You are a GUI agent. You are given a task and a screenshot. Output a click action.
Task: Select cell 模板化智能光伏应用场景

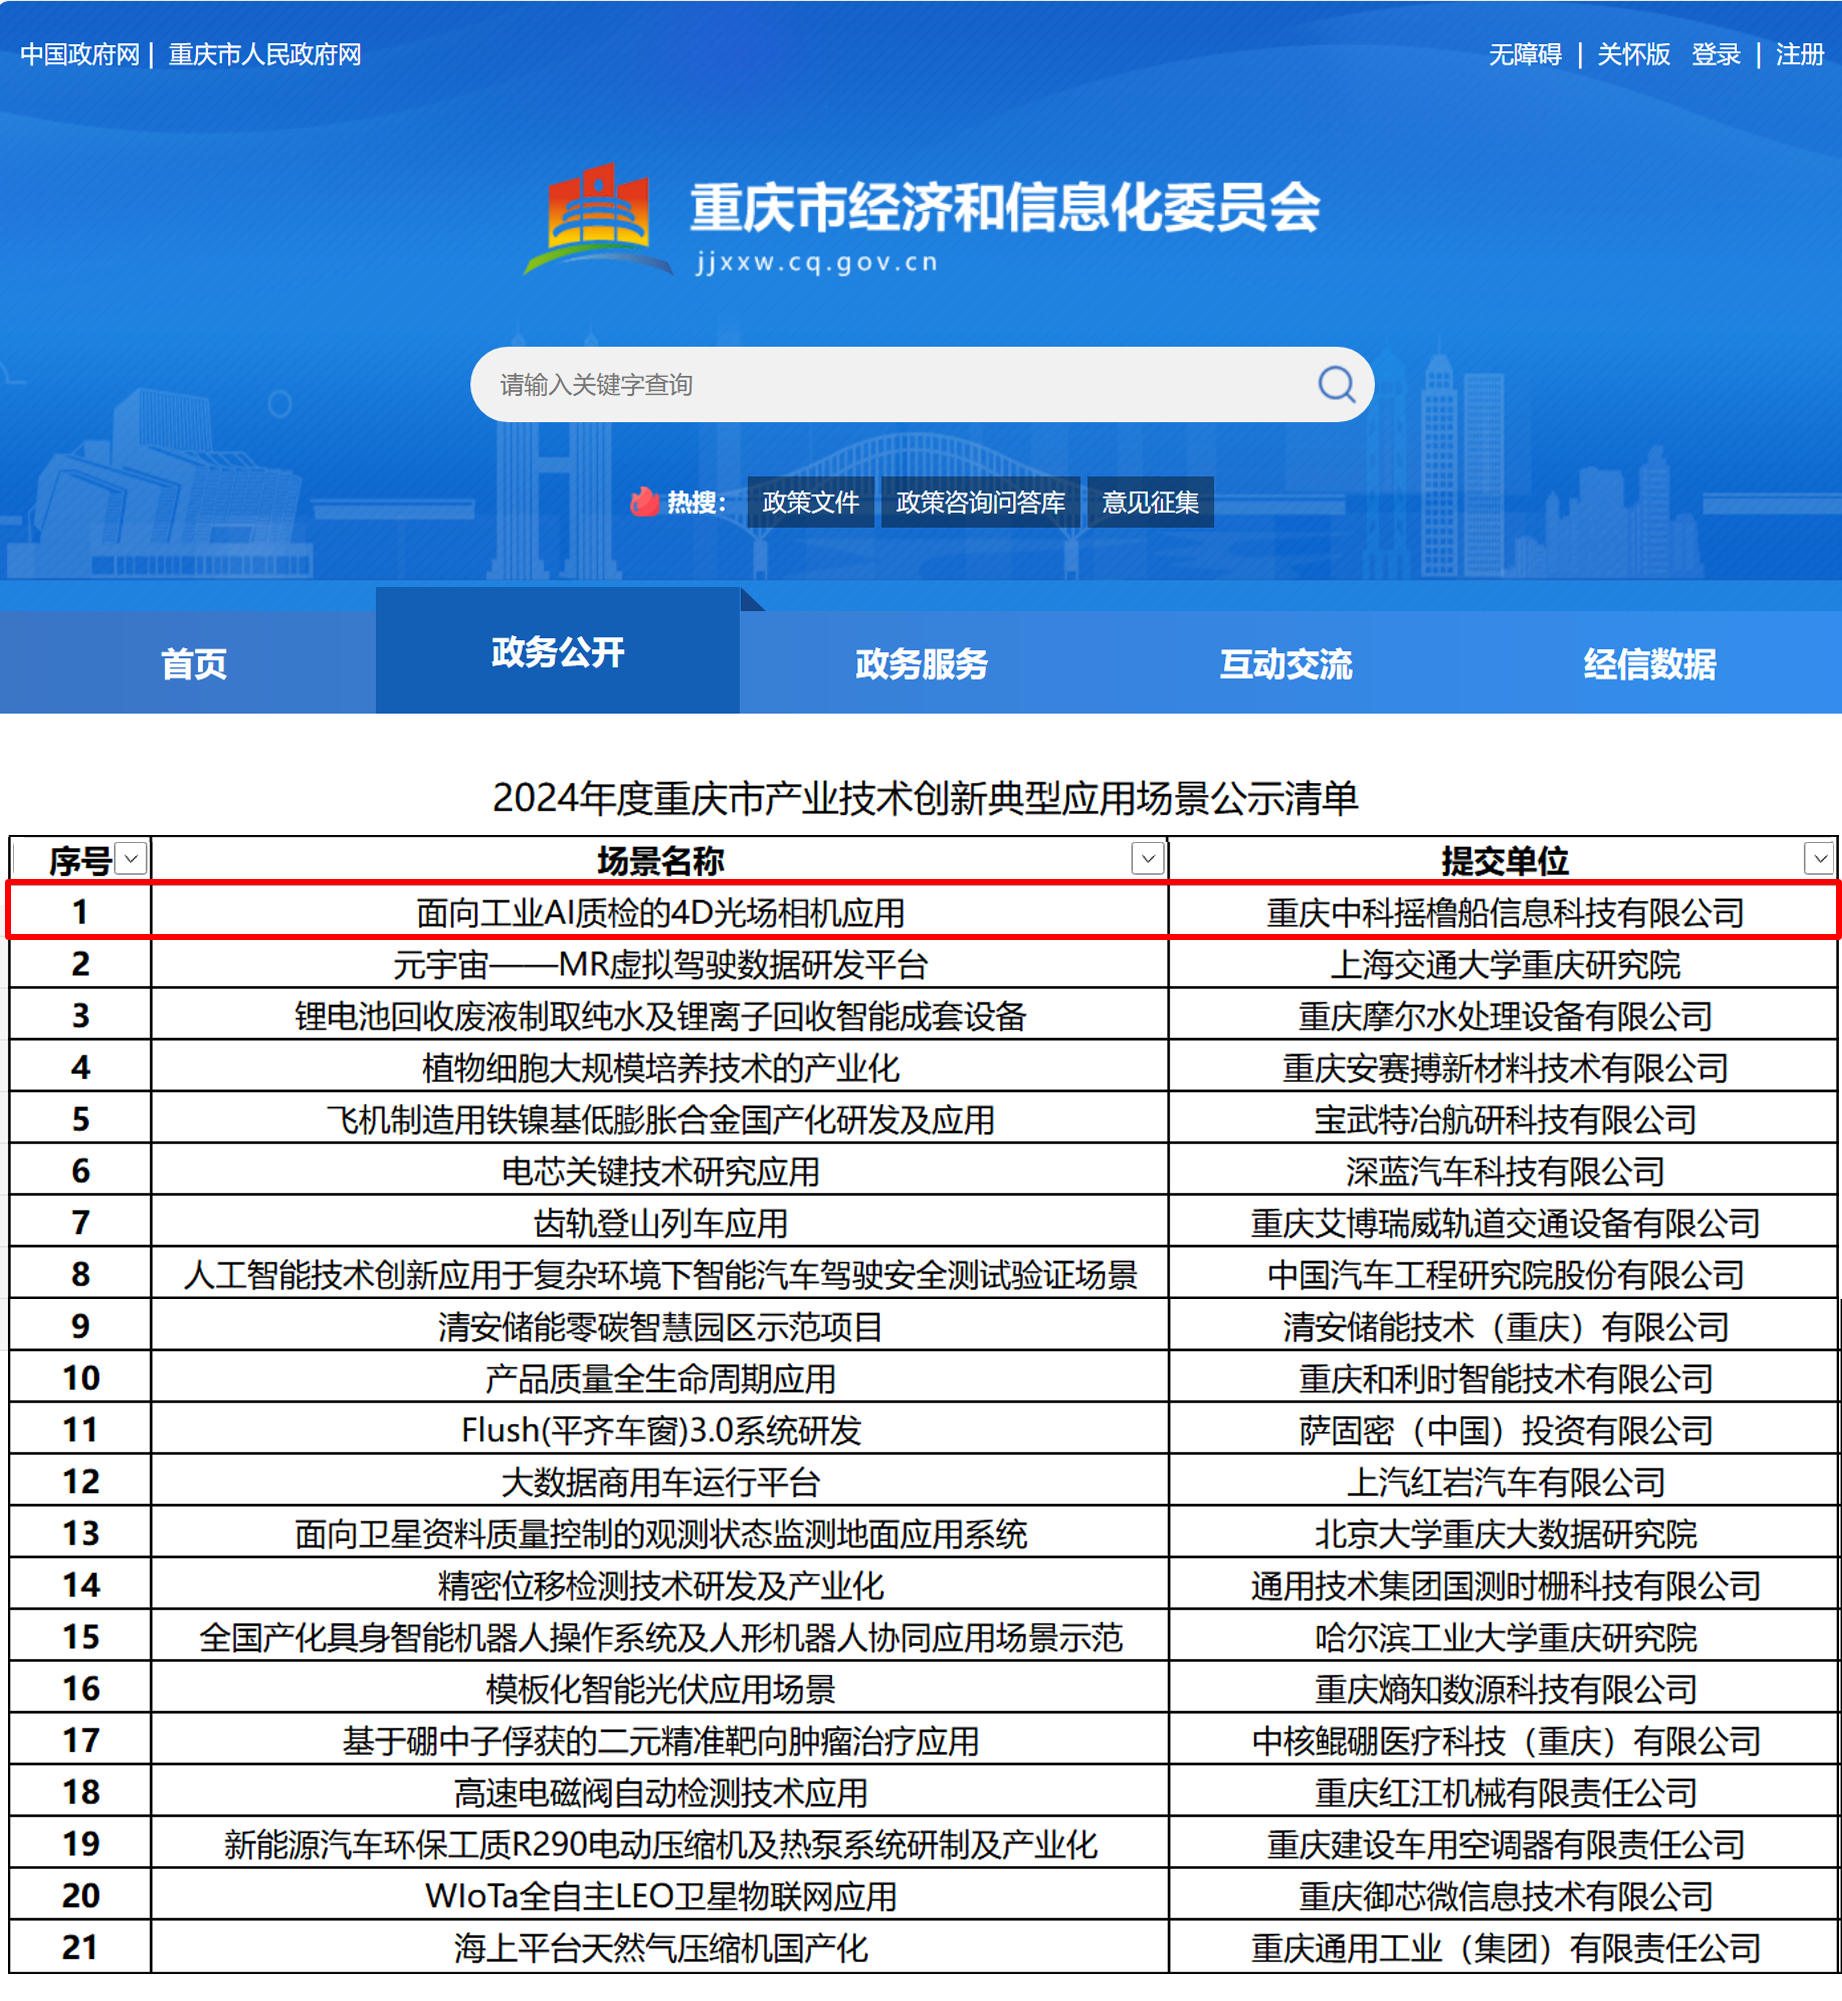point(660,1689)
